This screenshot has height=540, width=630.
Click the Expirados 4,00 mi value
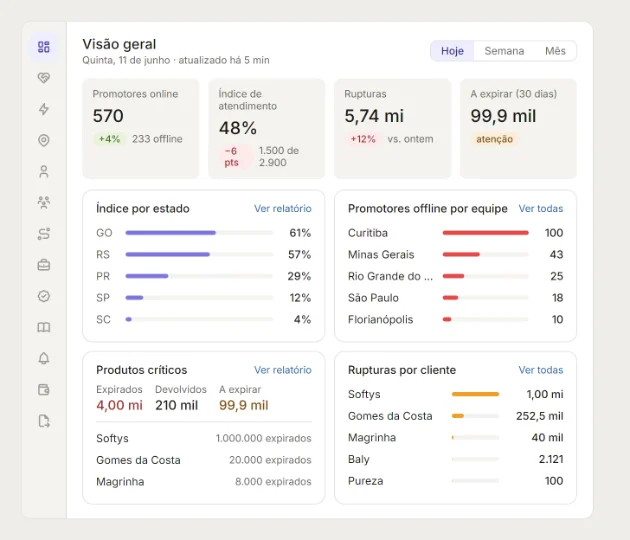(x=119, y=405)
